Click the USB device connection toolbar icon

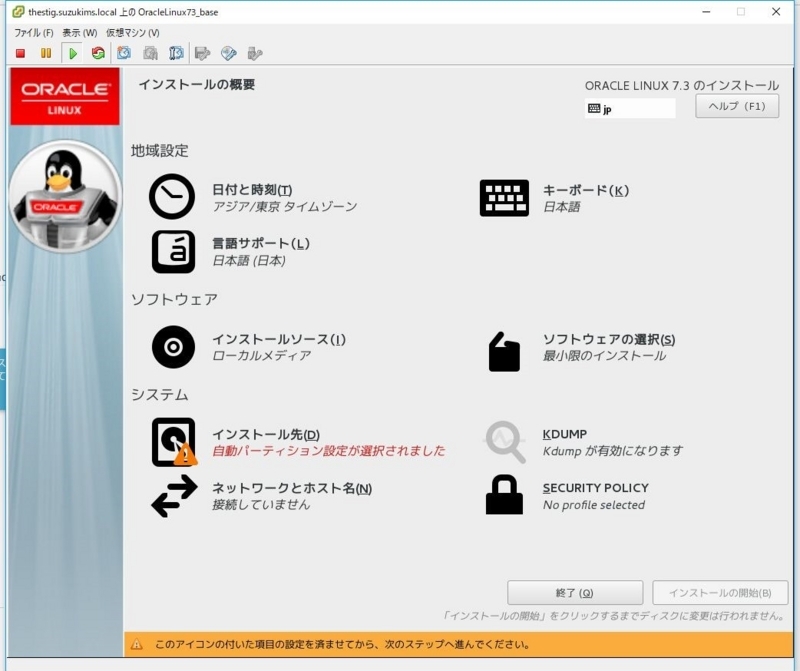click(x=255, y=53)
